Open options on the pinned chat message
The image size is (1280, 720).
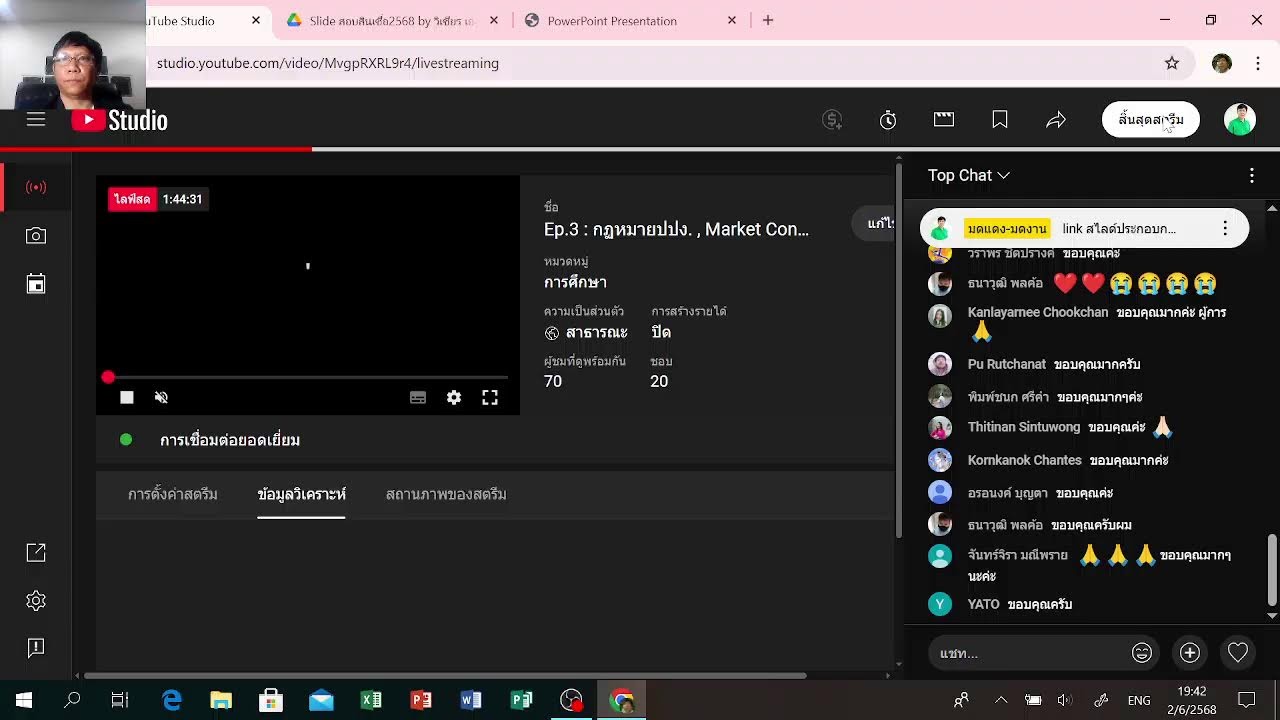[x=1225, y=229]
